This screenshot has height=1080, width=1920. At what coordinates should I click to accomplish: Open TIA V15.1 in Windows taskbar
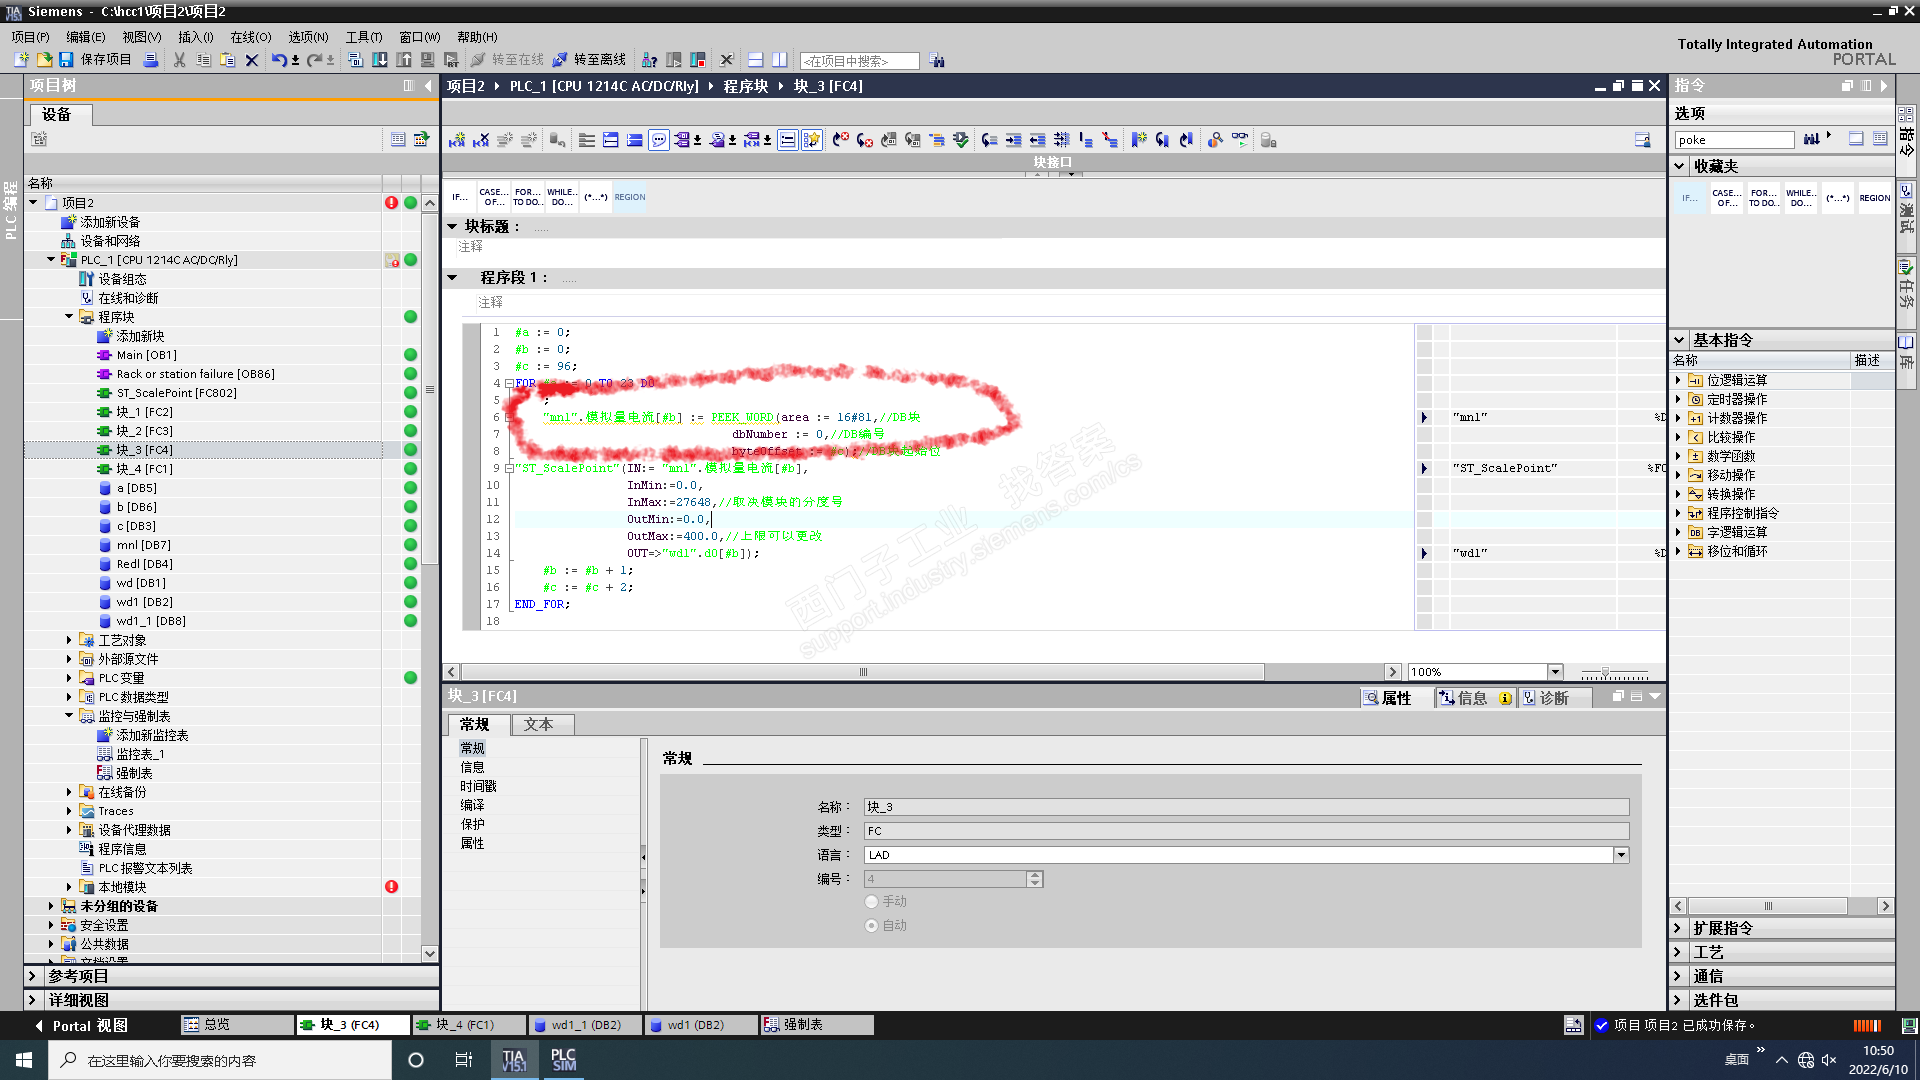pos(514,1060)
